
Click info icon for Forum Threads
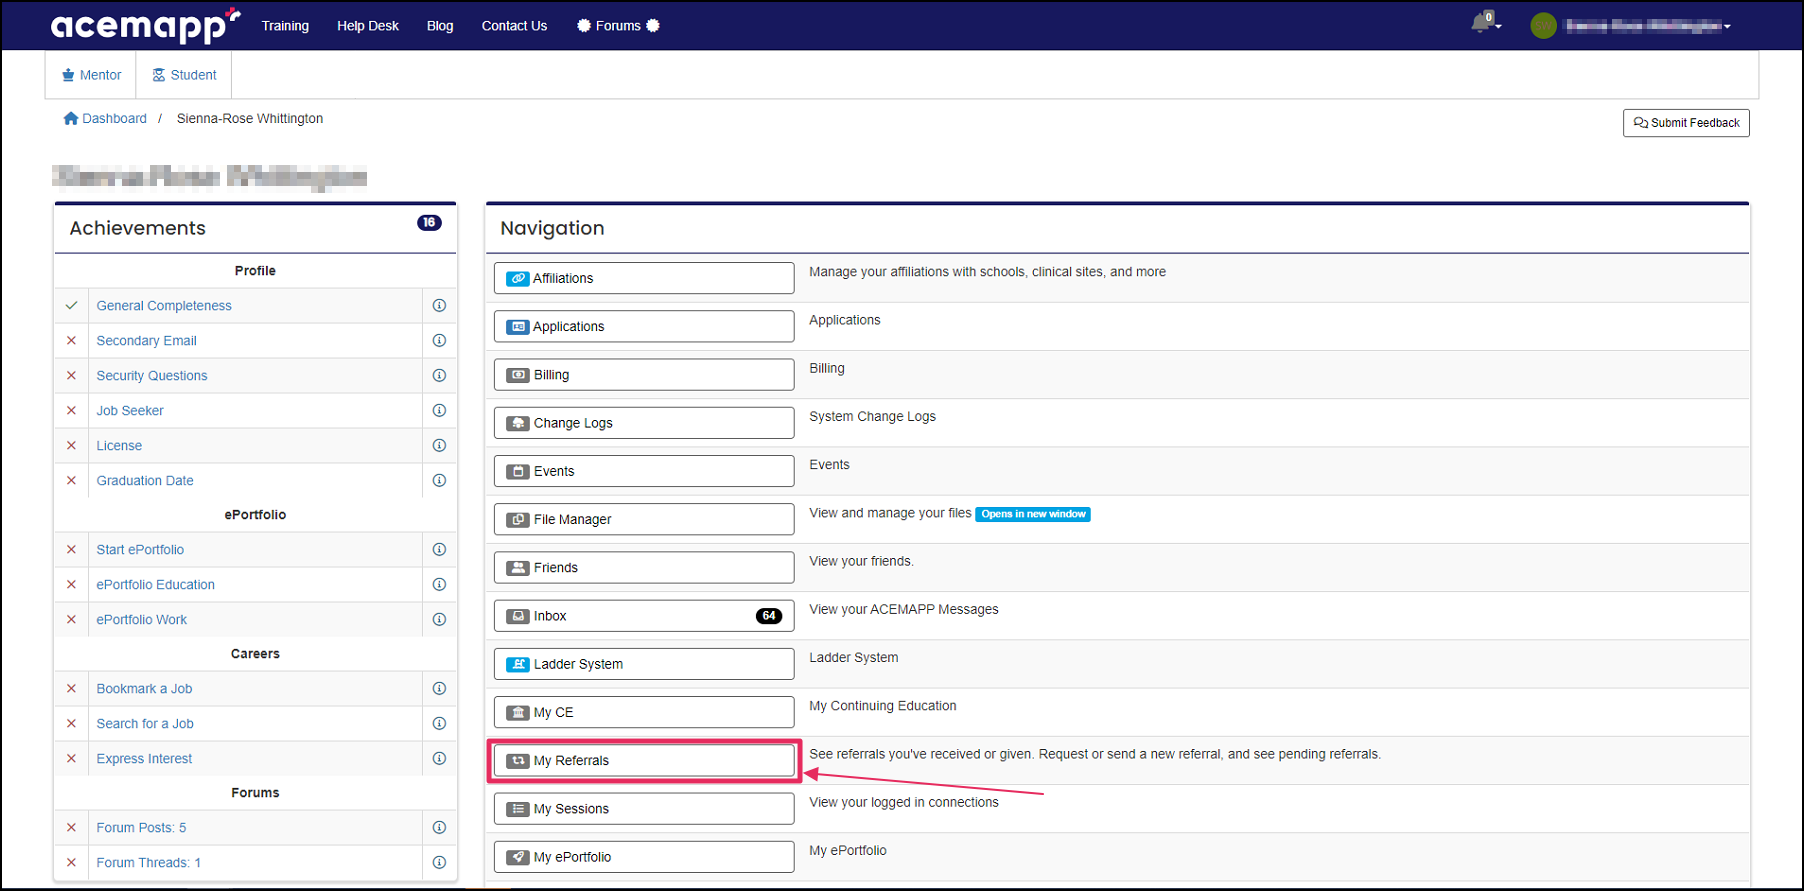(x=439, y=863)
